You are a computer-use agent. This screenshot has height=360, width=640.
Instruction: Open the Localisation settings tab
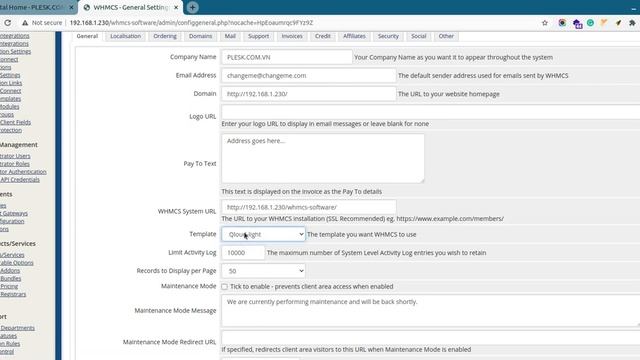click(x=125, y=36)
